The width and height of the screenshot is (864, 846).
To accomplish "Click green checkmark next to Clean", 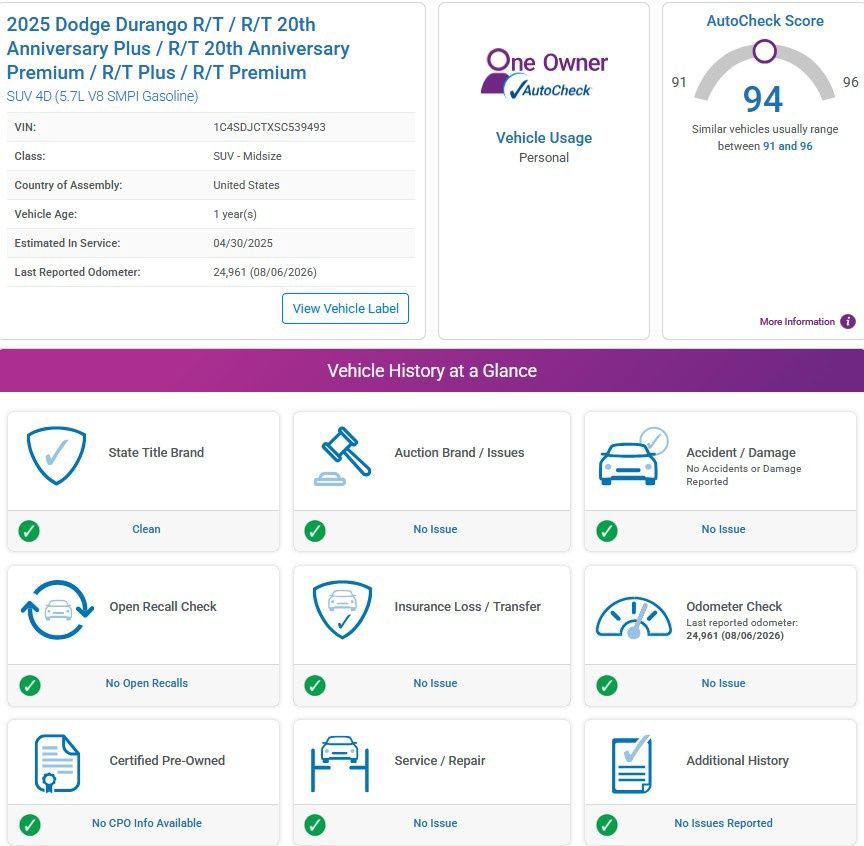I will 29,531.
